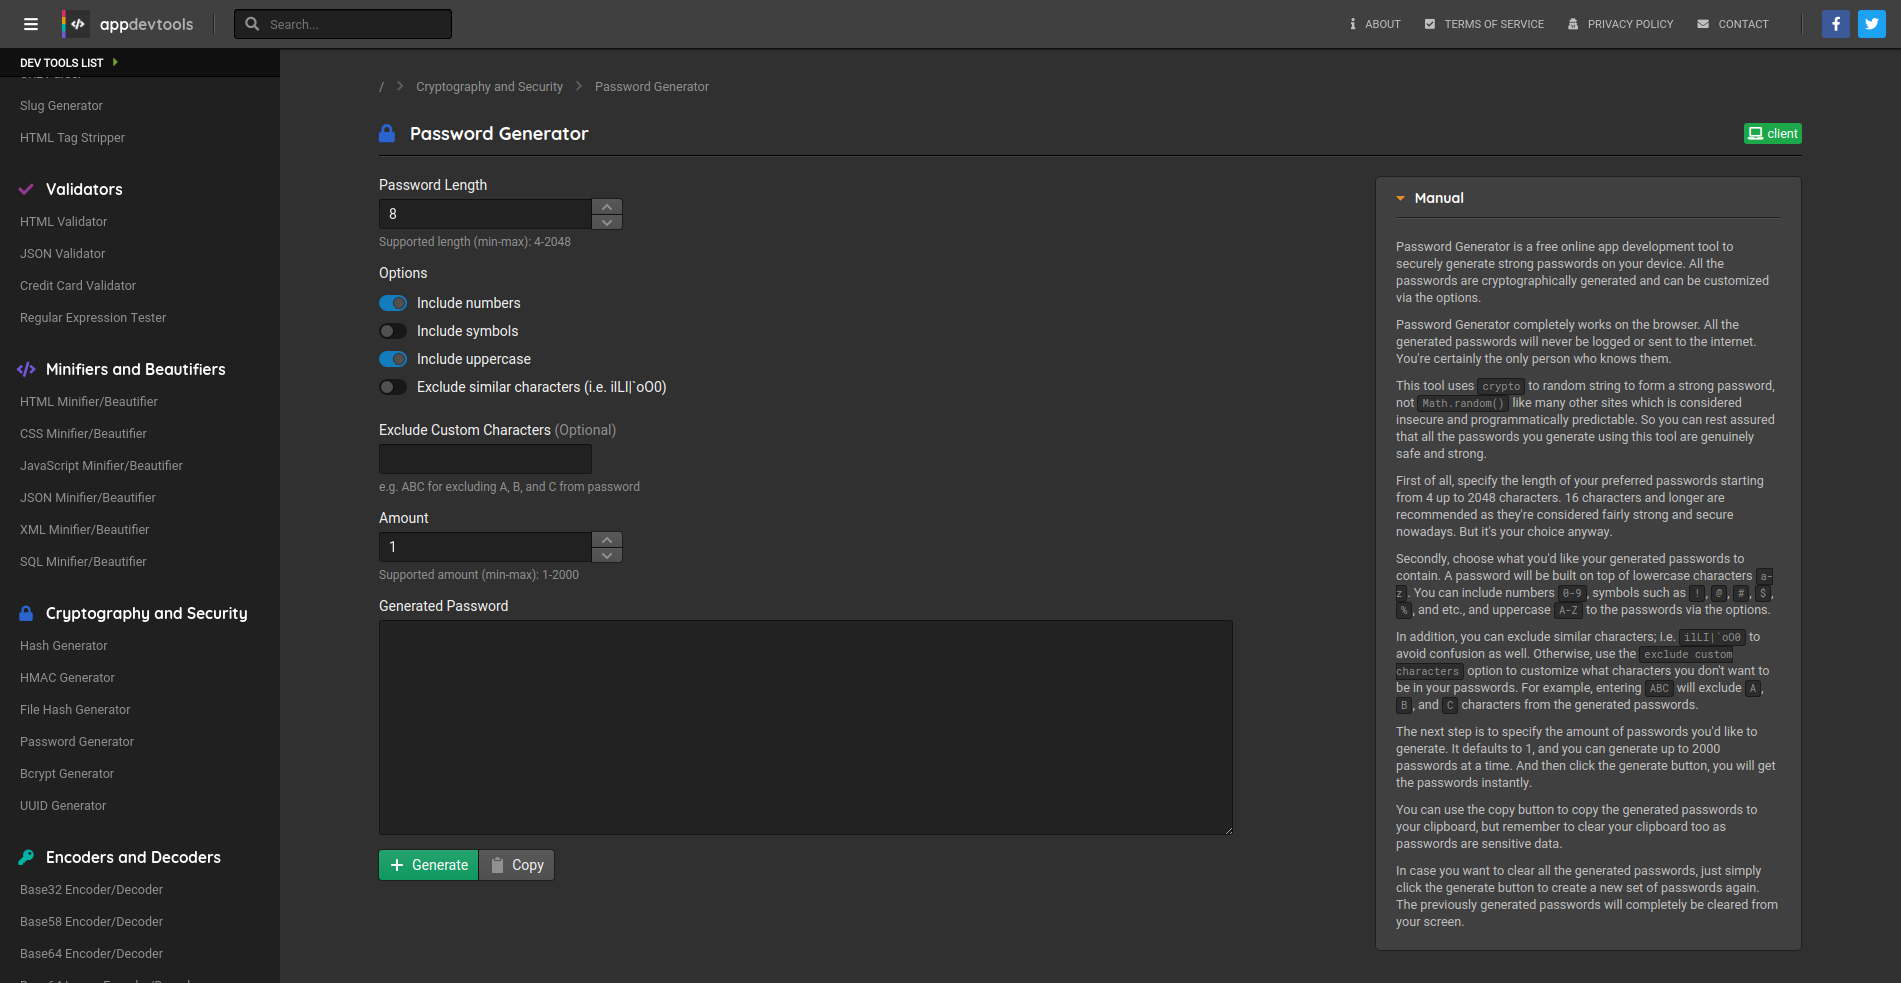This screenshot has width=1901, height=983.
Task: Disable the Include numbers toggle
Action: pos(393,303)
